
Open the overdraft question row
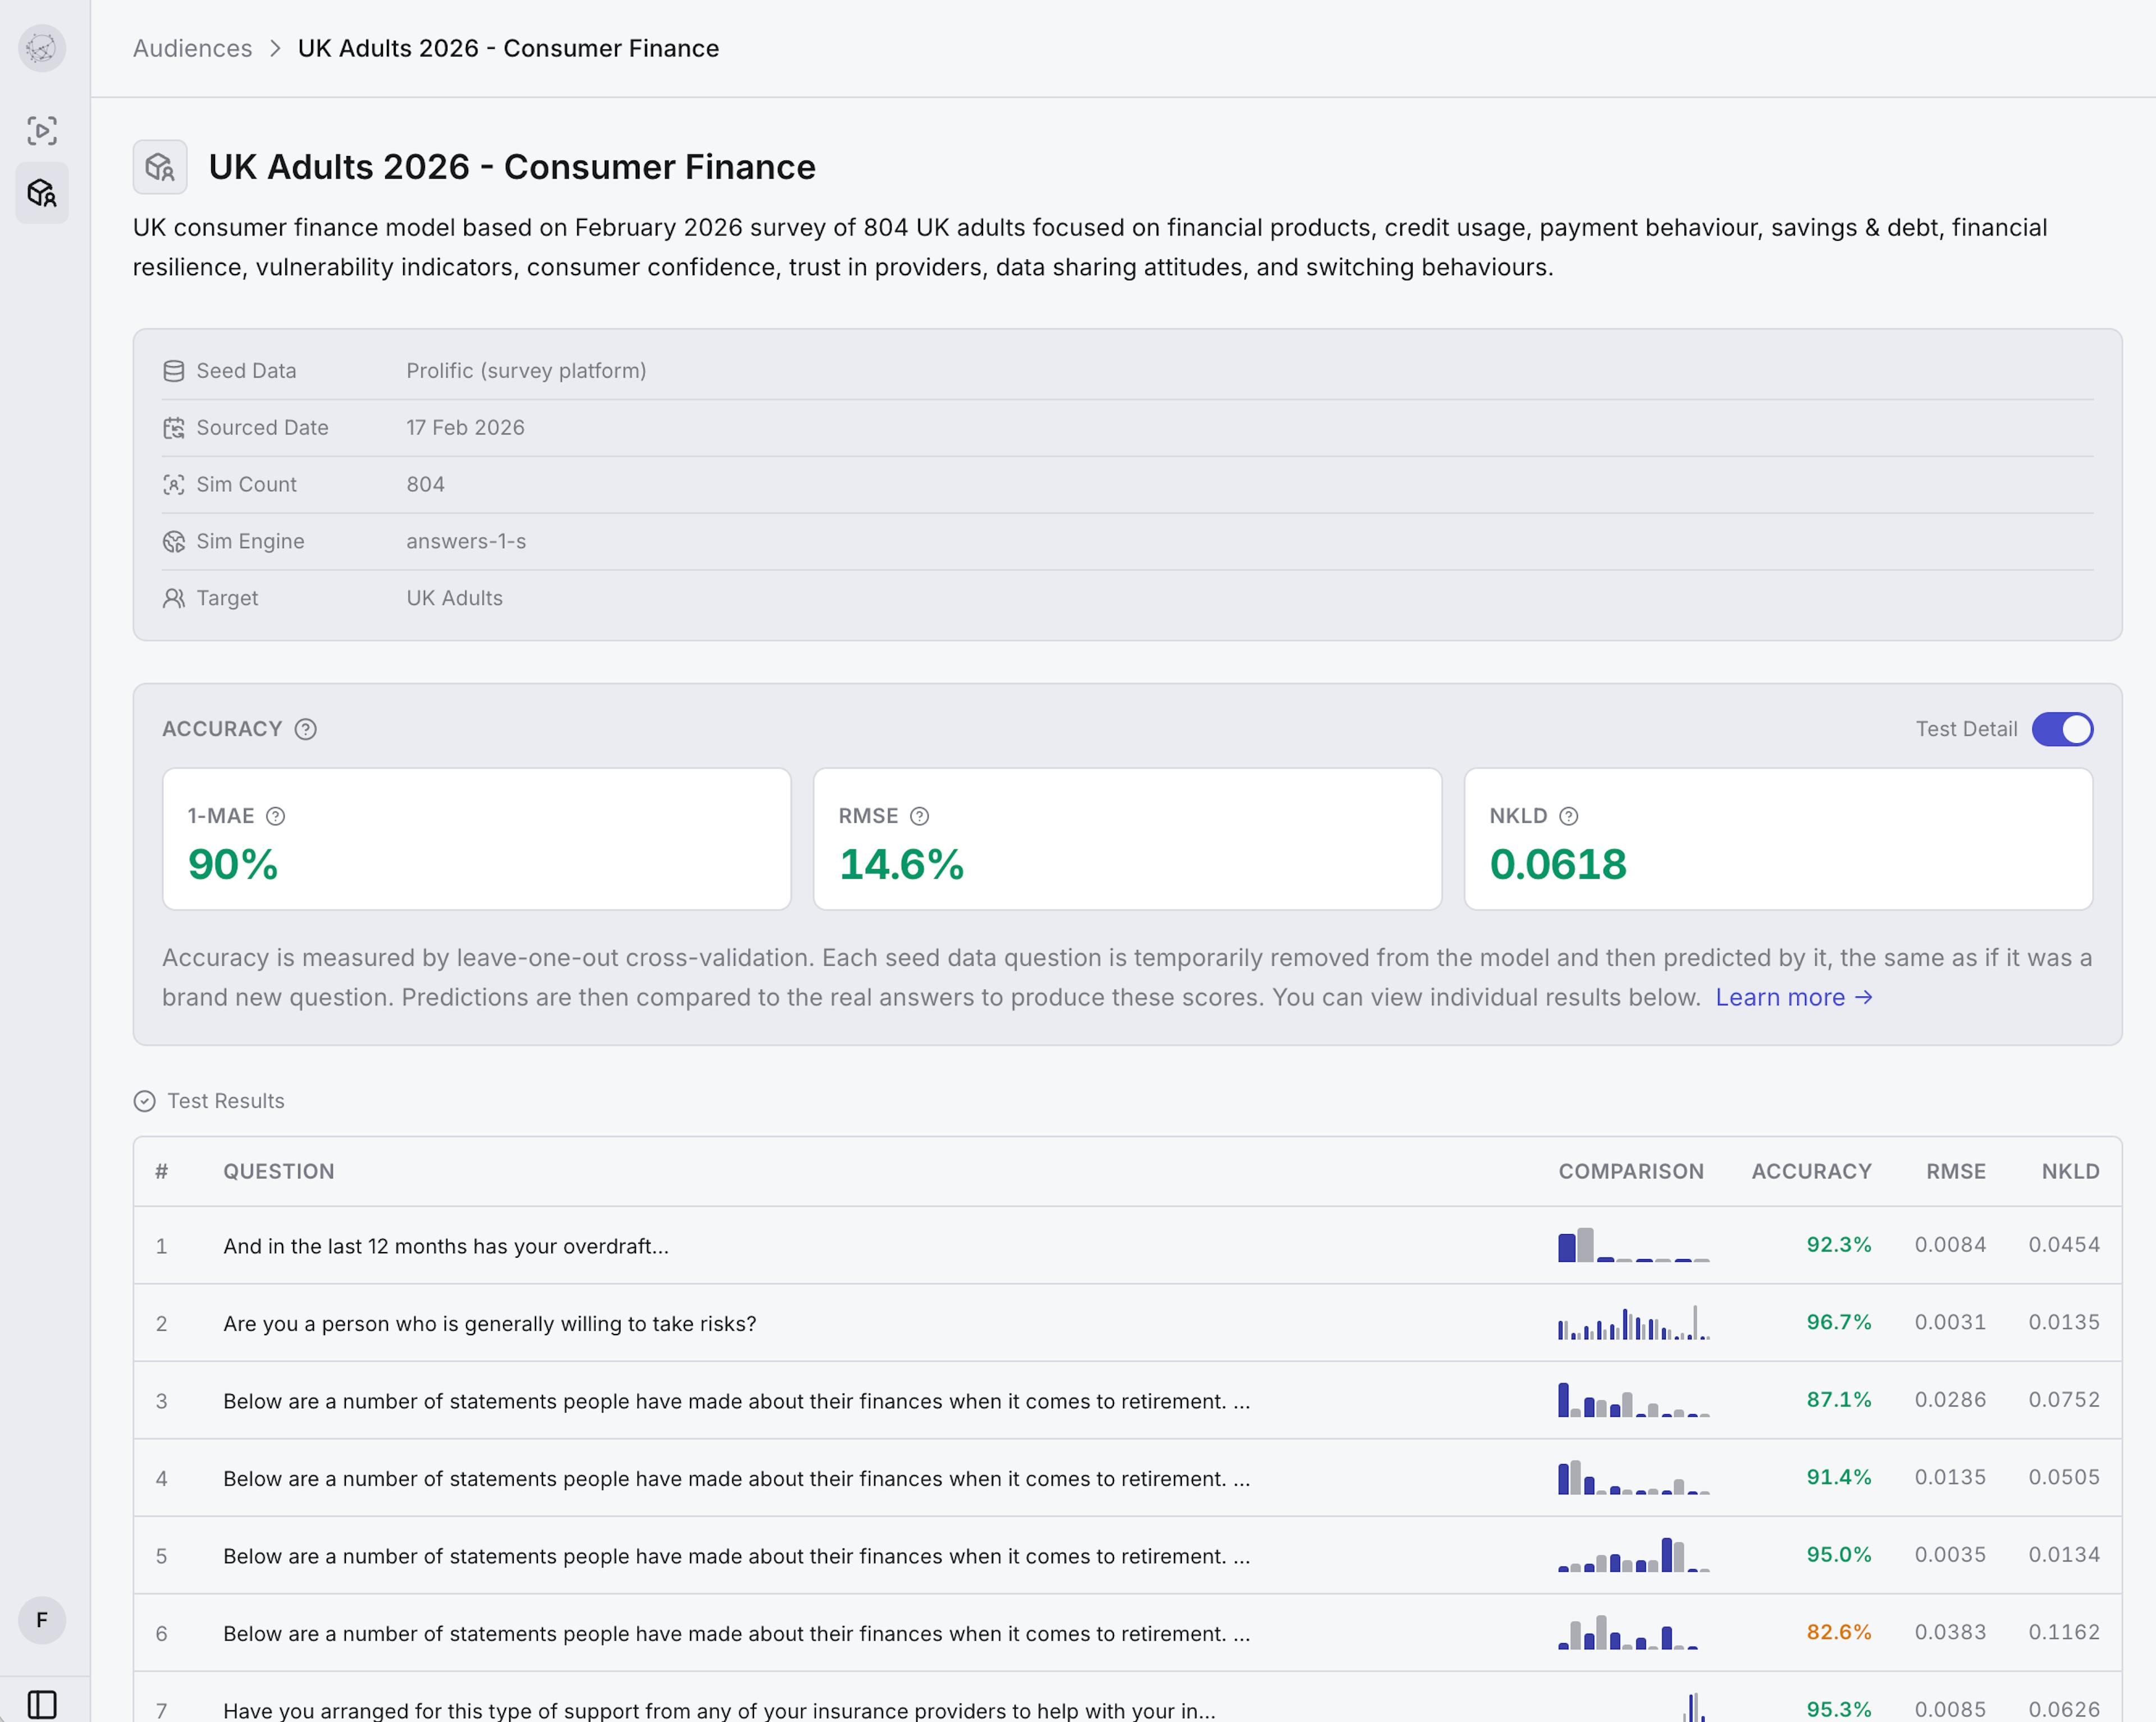click(446, 1246)
